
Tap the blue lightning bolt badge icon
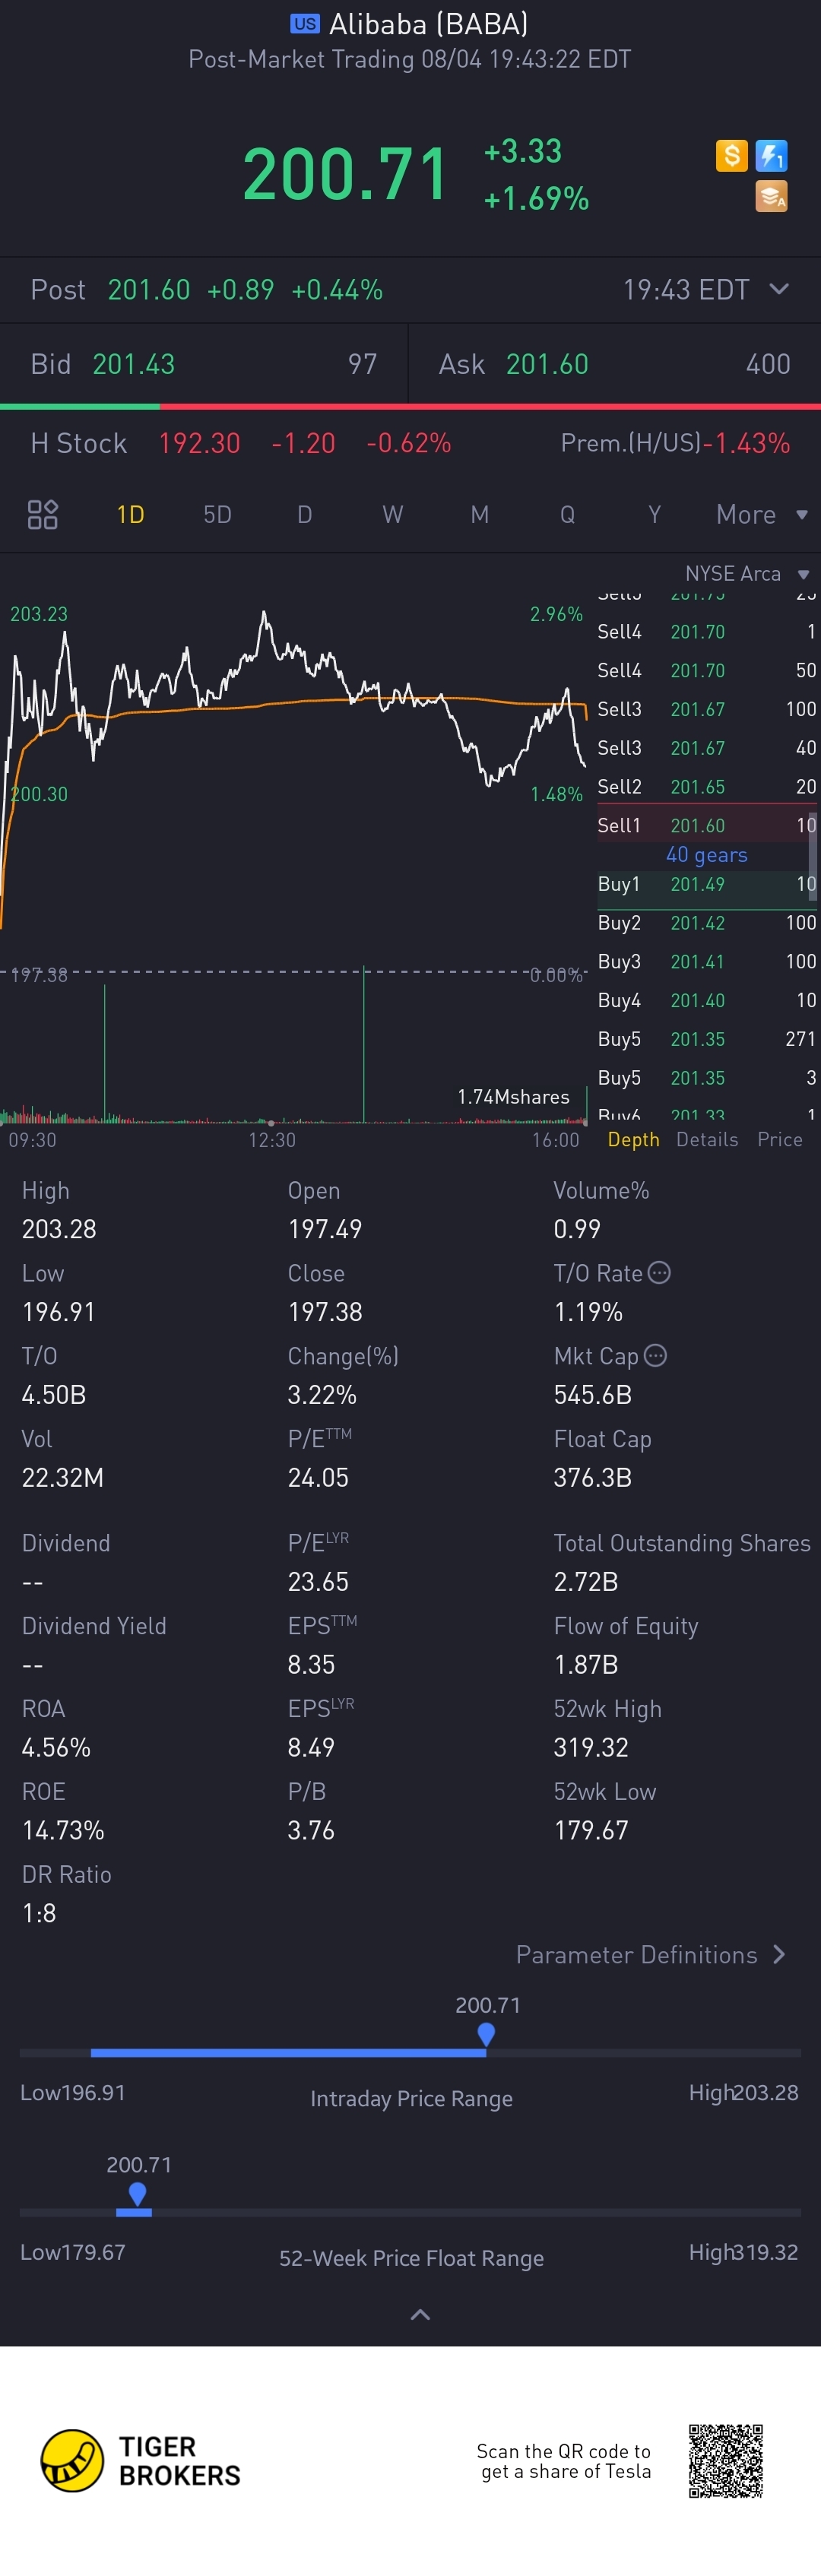click(771, 156)
